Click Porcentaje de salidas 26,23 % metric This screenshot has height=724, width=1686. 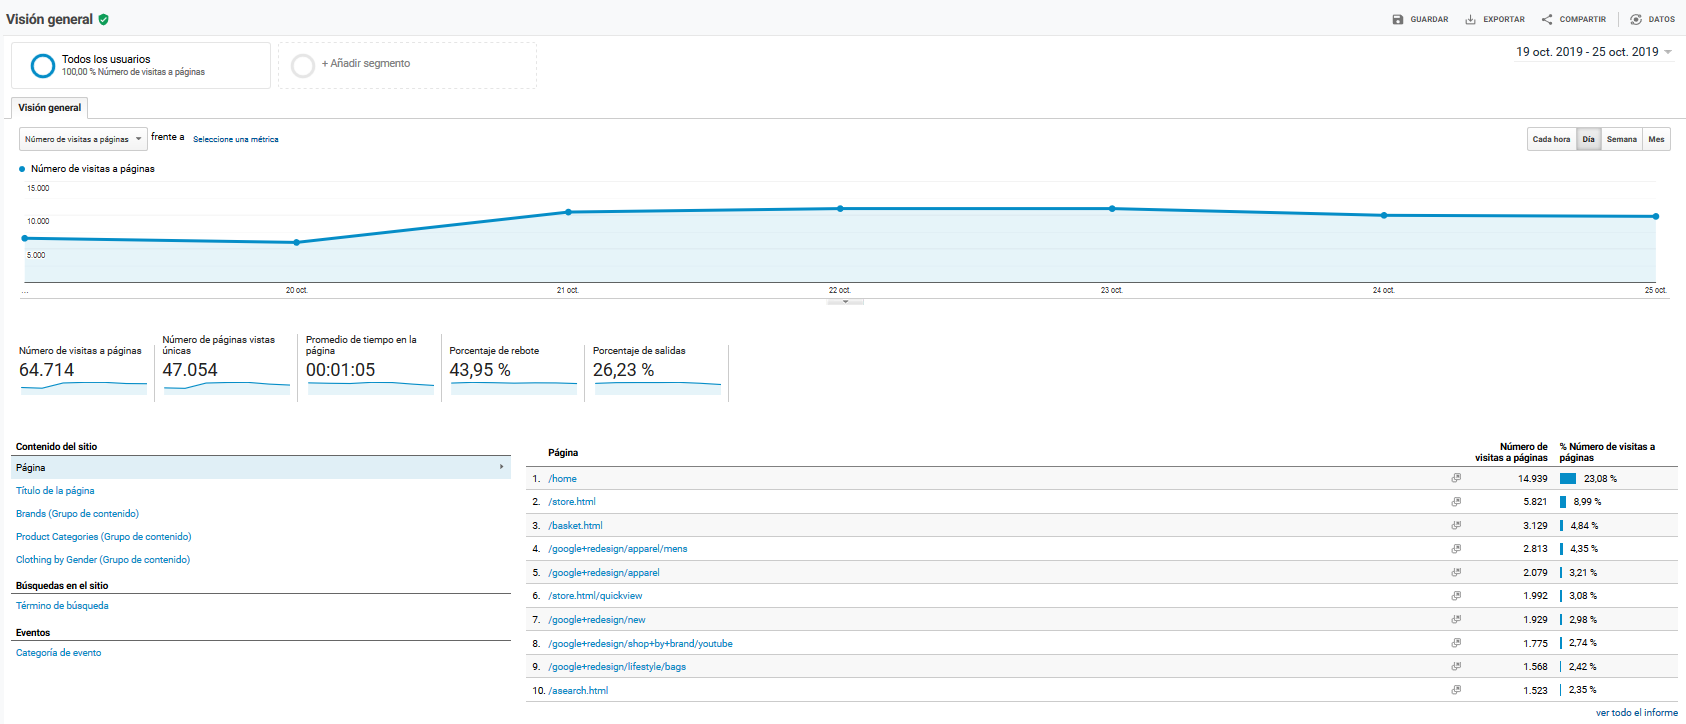pyautogui.click(x=657, y=370)
